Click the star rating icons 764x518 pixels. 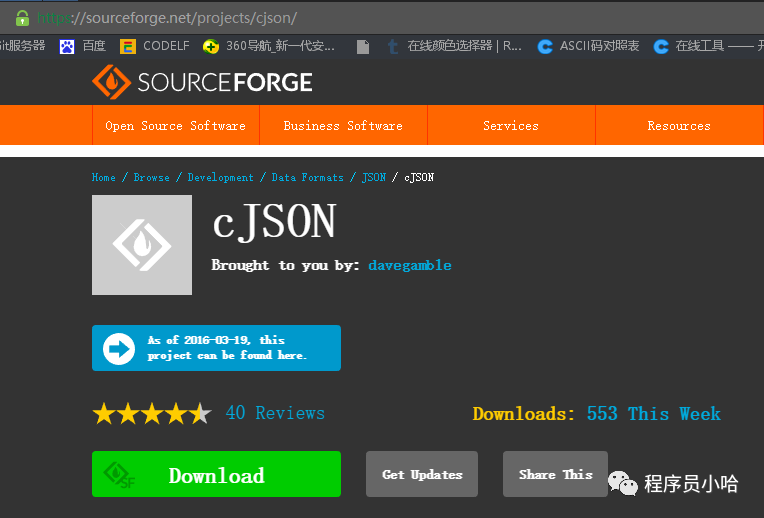pos(152,414)
